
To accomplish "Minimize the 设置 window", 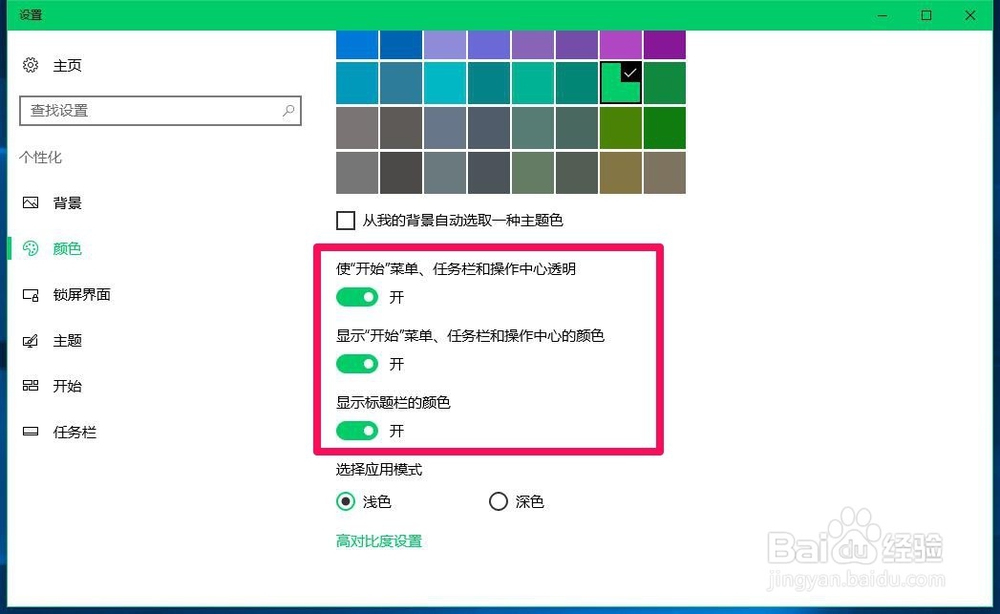I will 883,15.
